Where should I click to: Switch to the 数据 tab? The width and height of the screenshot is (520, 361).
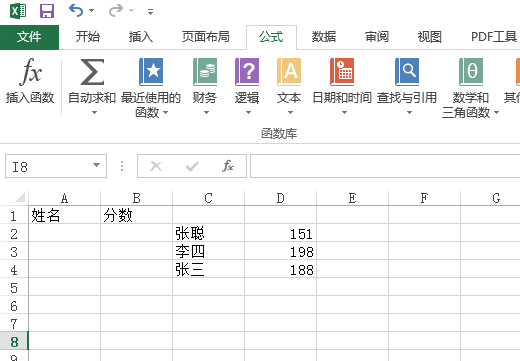324,37
